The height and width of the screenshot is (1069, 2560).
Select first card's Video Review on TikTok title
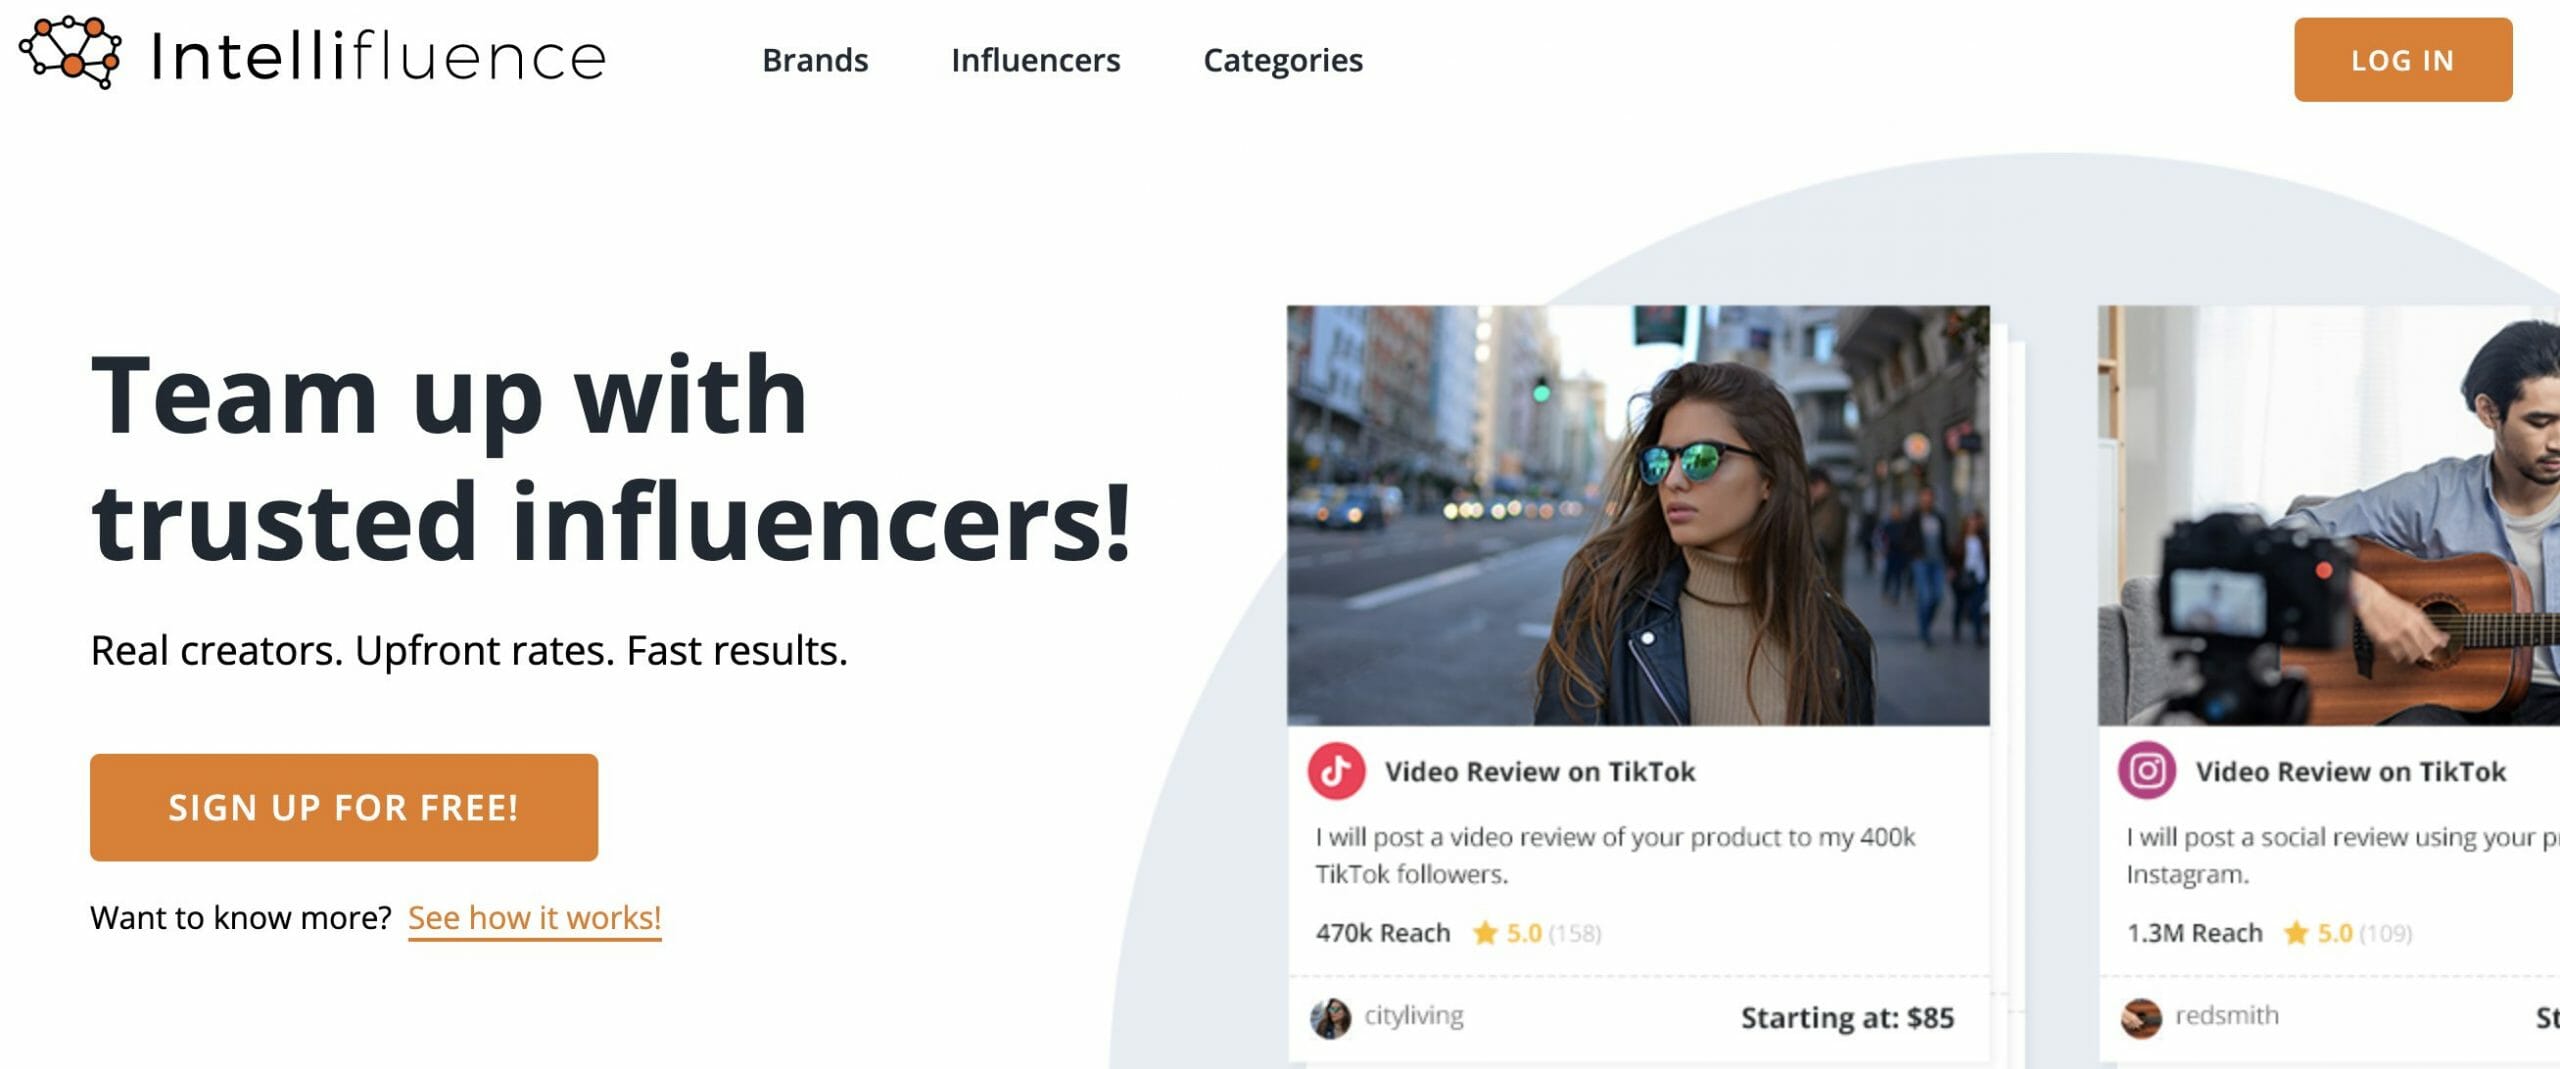tap(1540, 772)
